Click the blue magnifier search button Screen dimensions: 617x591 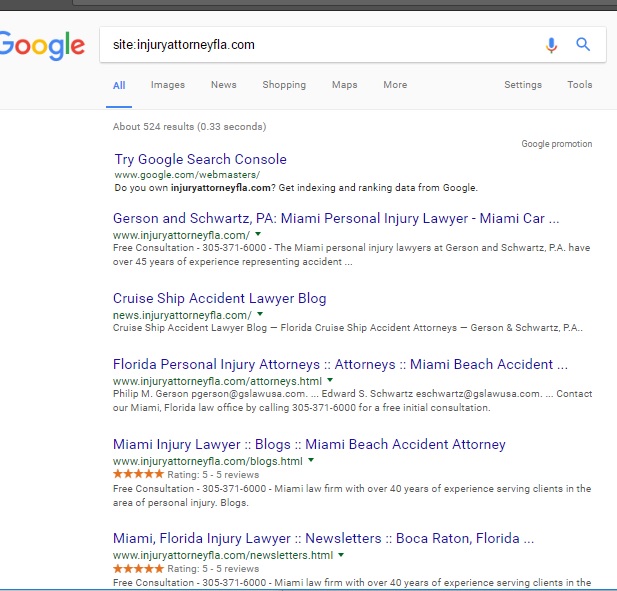coord(583,44)
